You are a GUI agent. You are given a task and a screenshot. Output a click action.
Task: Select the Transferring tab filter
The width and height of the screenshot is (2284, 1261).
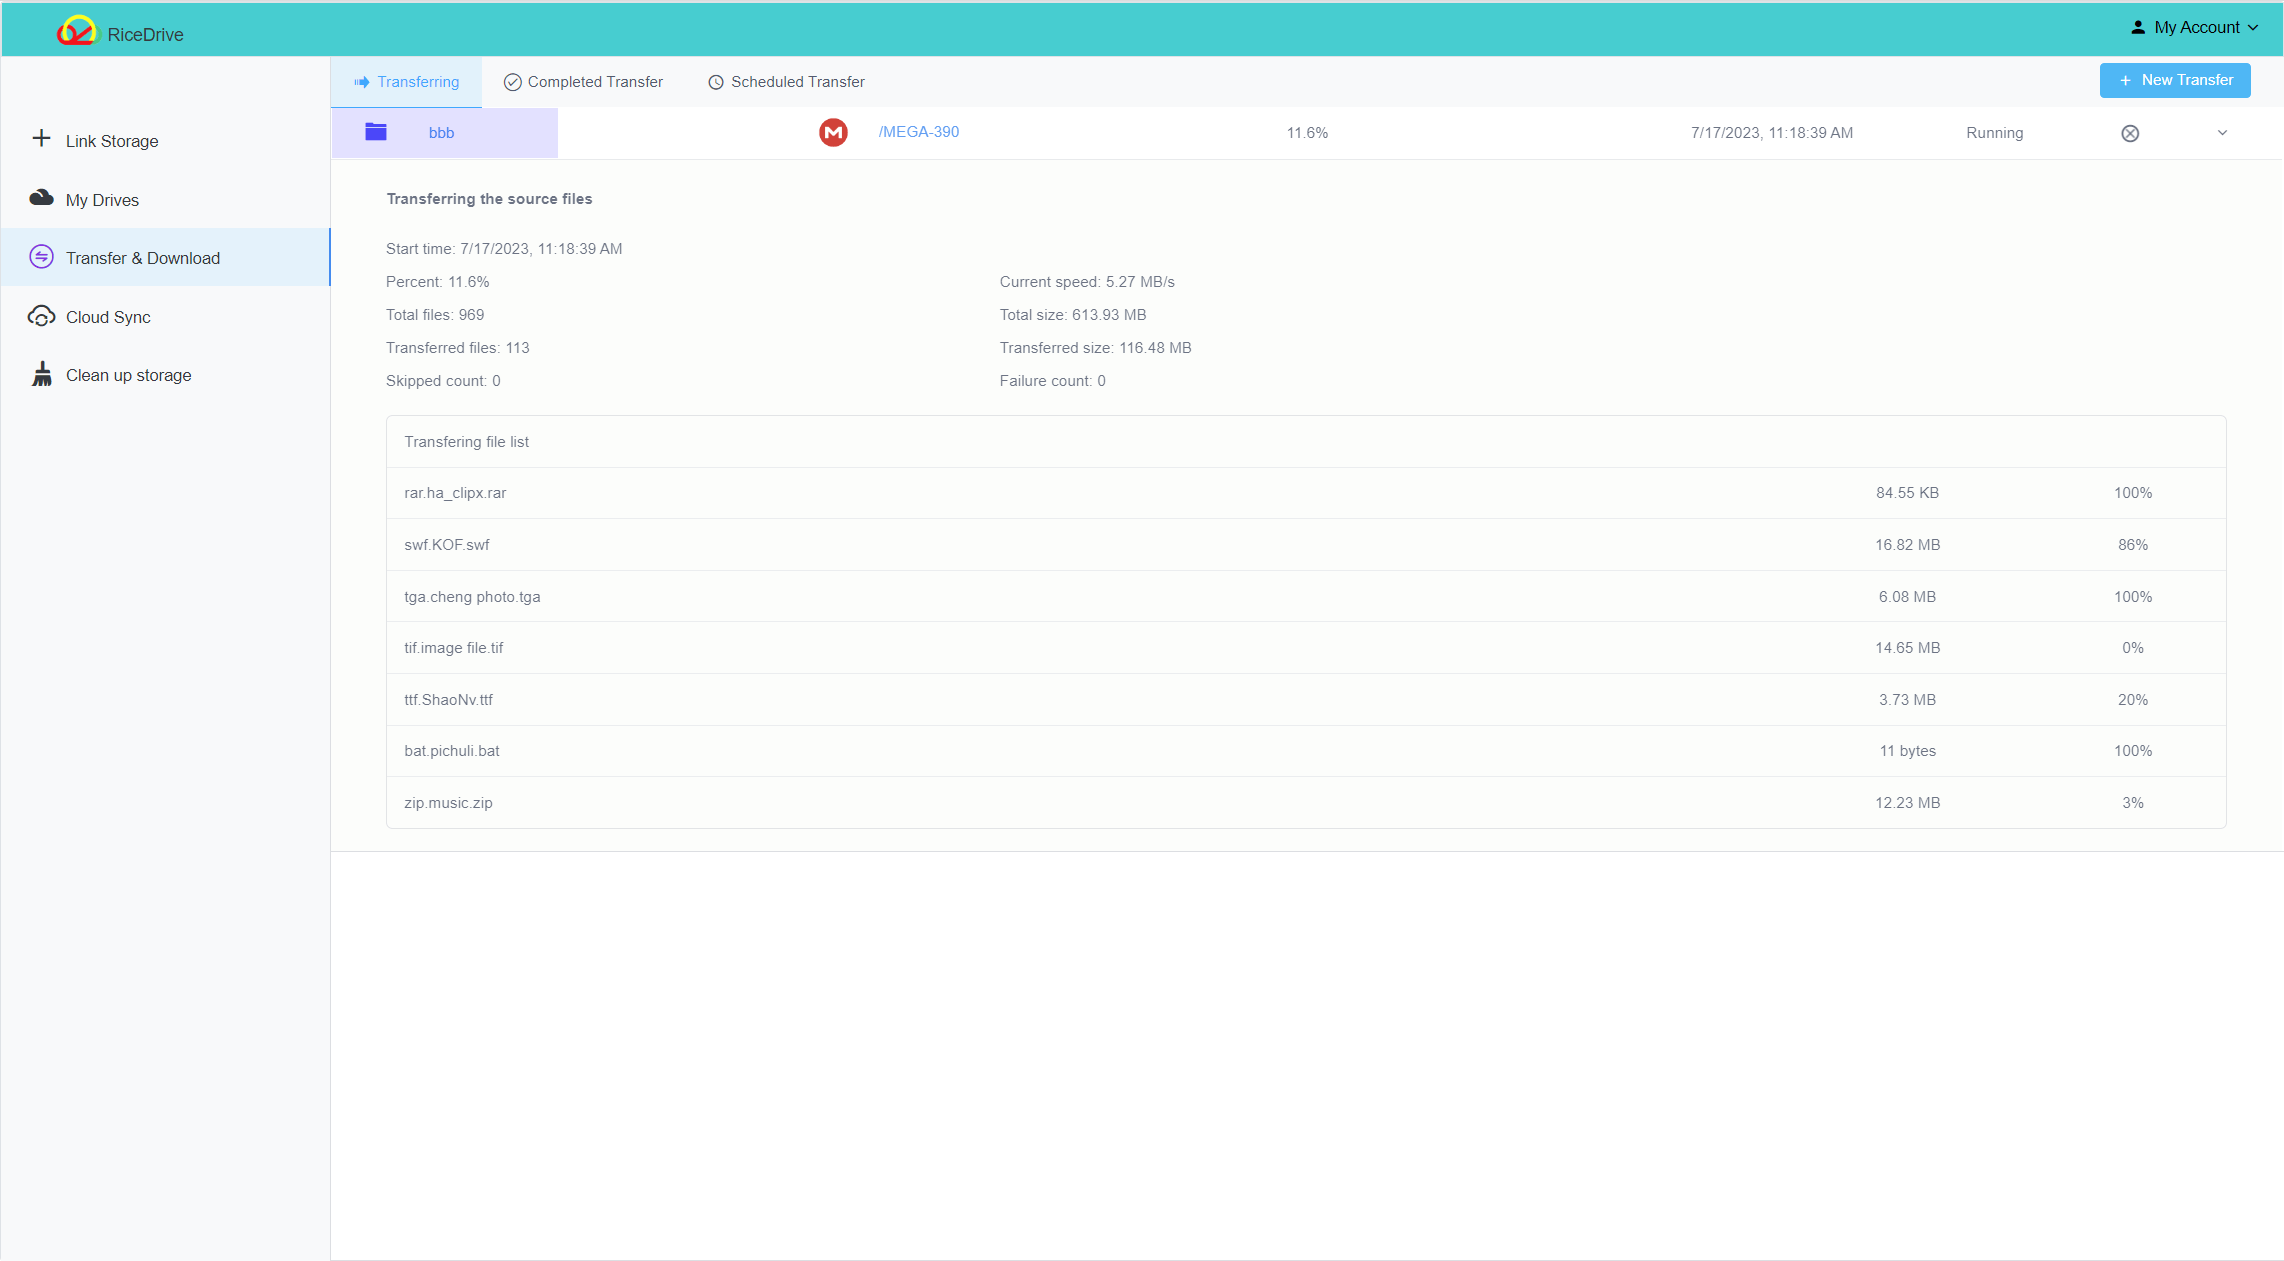[407, 82]
